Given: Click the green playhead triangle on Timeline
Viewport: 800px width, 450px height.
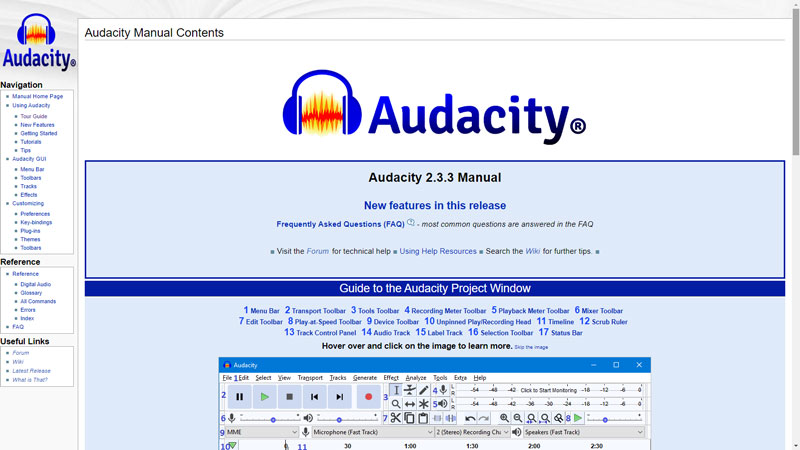Looking at the screenshot, I should coord(233,445).
